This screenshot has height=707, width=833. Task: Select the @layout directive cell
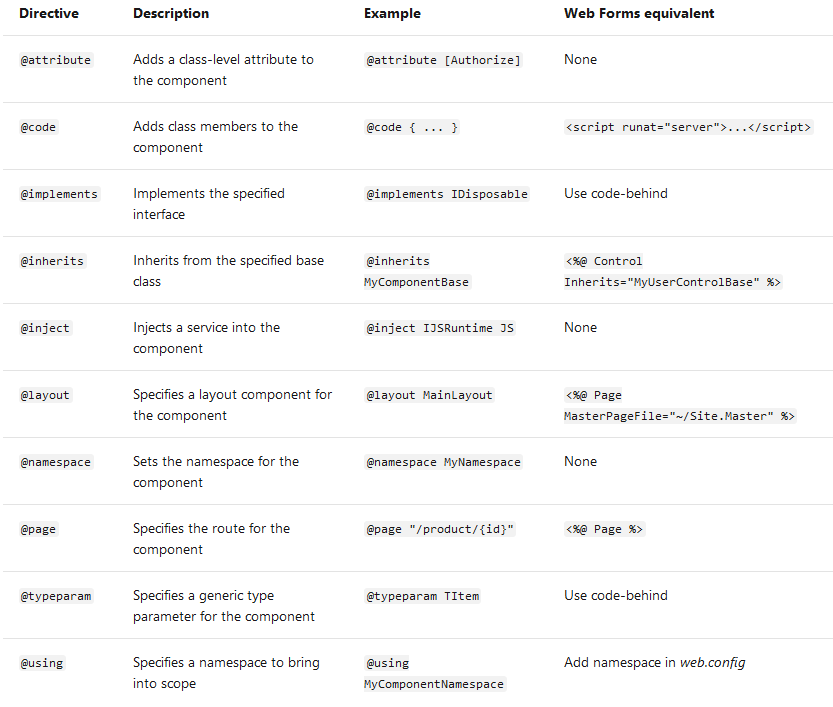(x=46, y=395)
